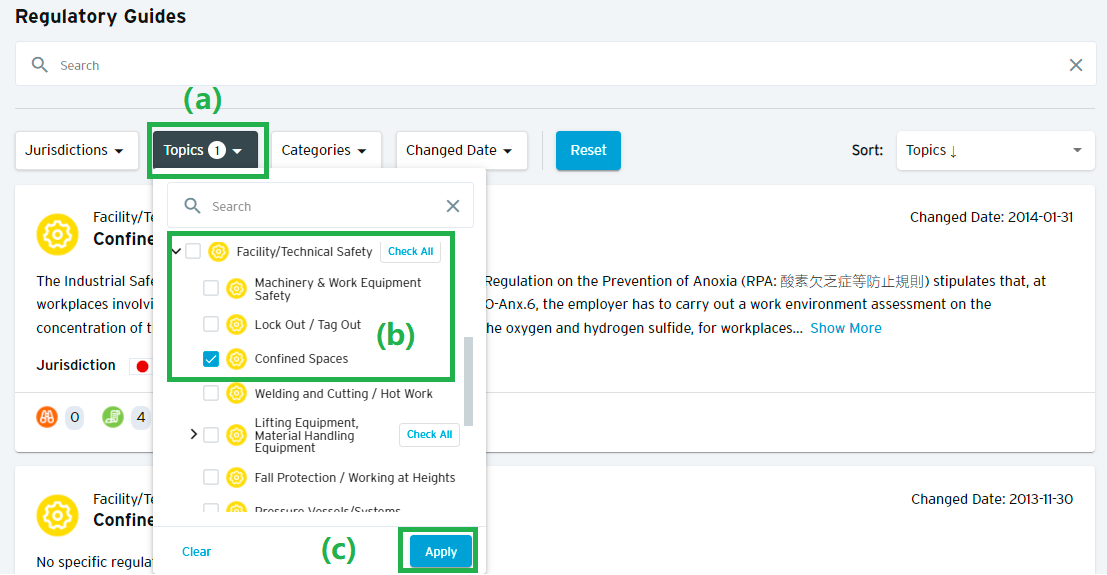Screen dimensions: 1107x575
Task: Click the topics list scrollbar thumb
Action: pos(468,381)
